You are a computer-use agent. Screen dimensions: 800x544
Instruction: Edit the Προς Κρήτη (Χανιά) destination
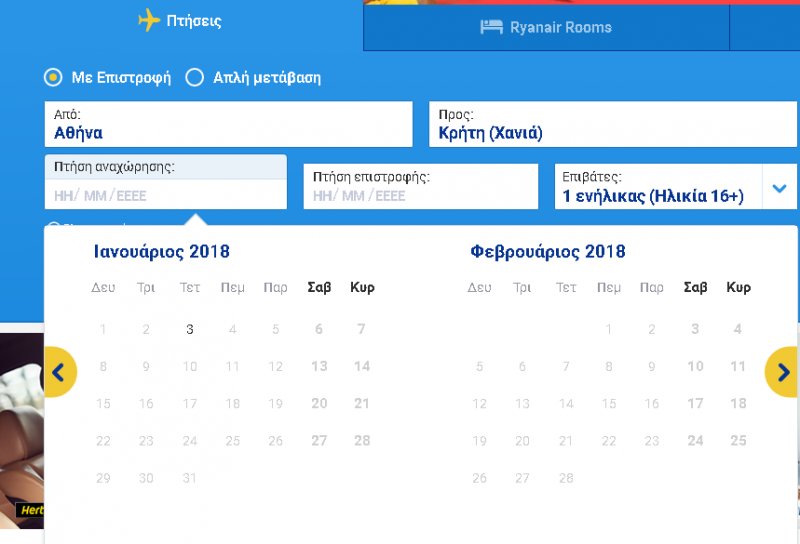[x=613, y=125]
